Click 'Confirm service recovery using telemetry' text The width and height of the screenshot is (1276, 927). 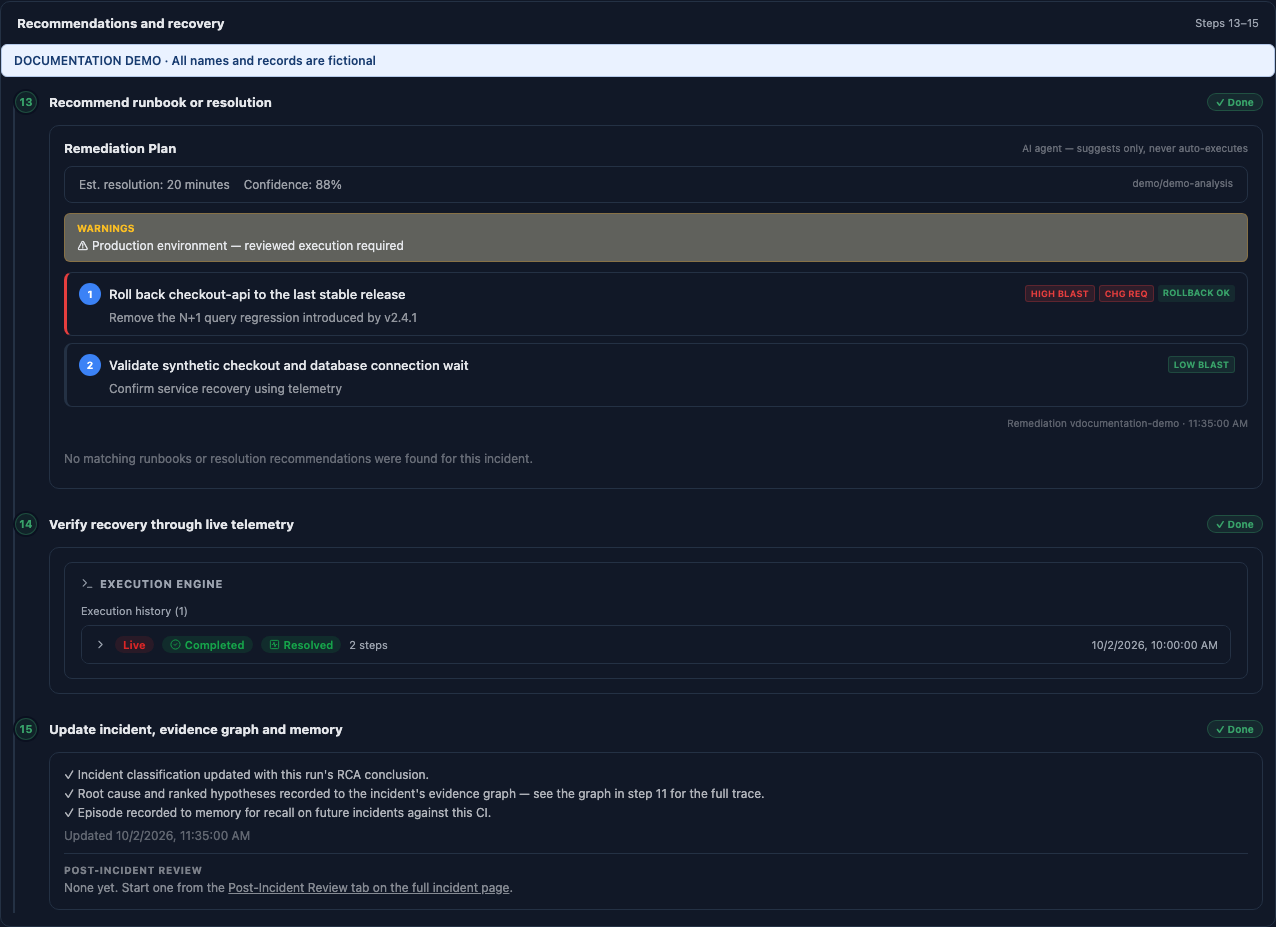225,388
